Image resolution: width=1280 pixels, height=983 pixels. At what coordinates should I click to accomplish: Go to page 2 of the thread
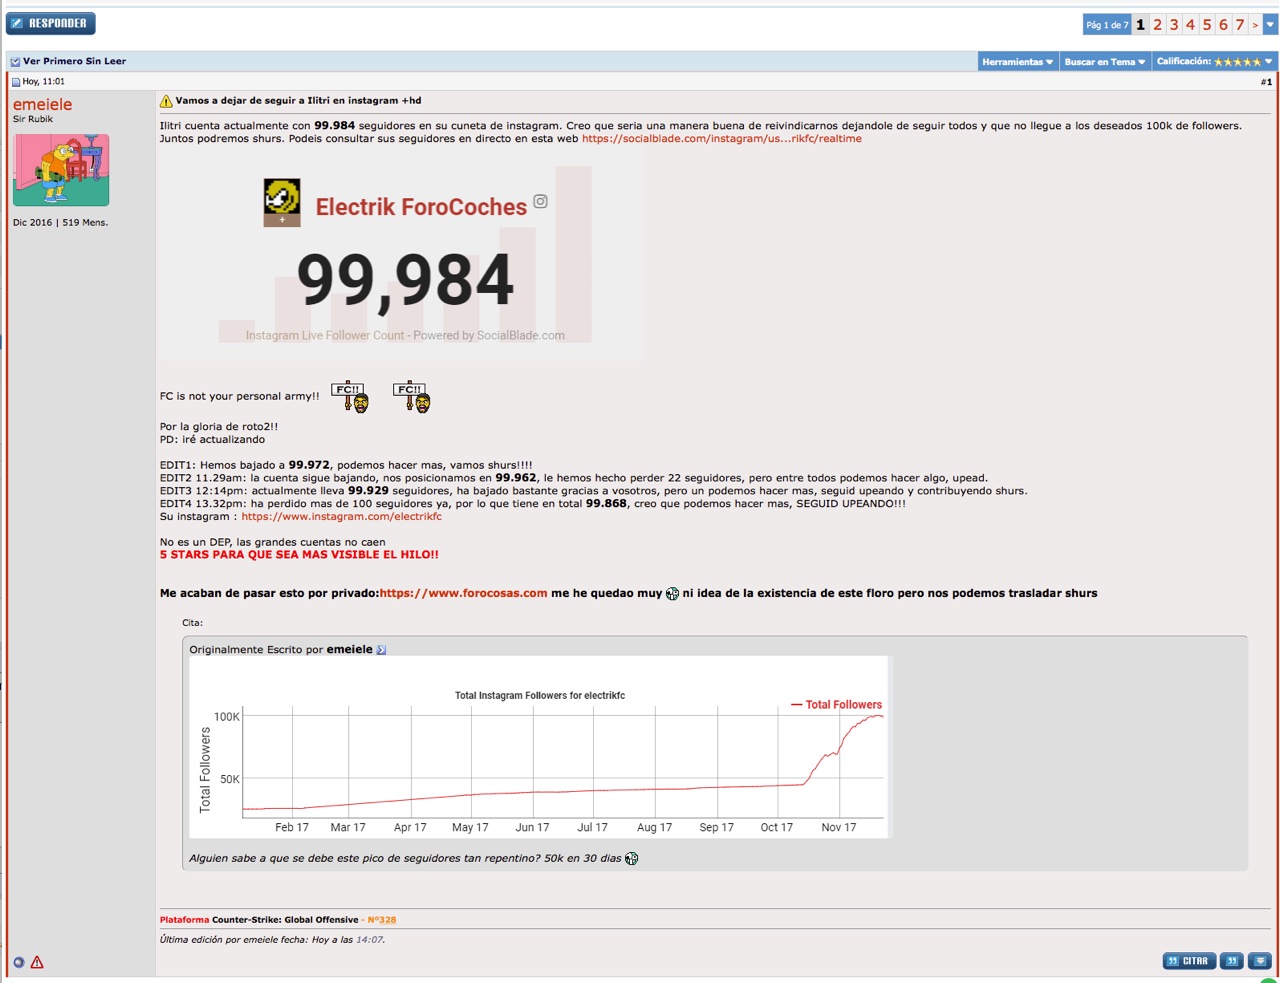point(1157,25)
